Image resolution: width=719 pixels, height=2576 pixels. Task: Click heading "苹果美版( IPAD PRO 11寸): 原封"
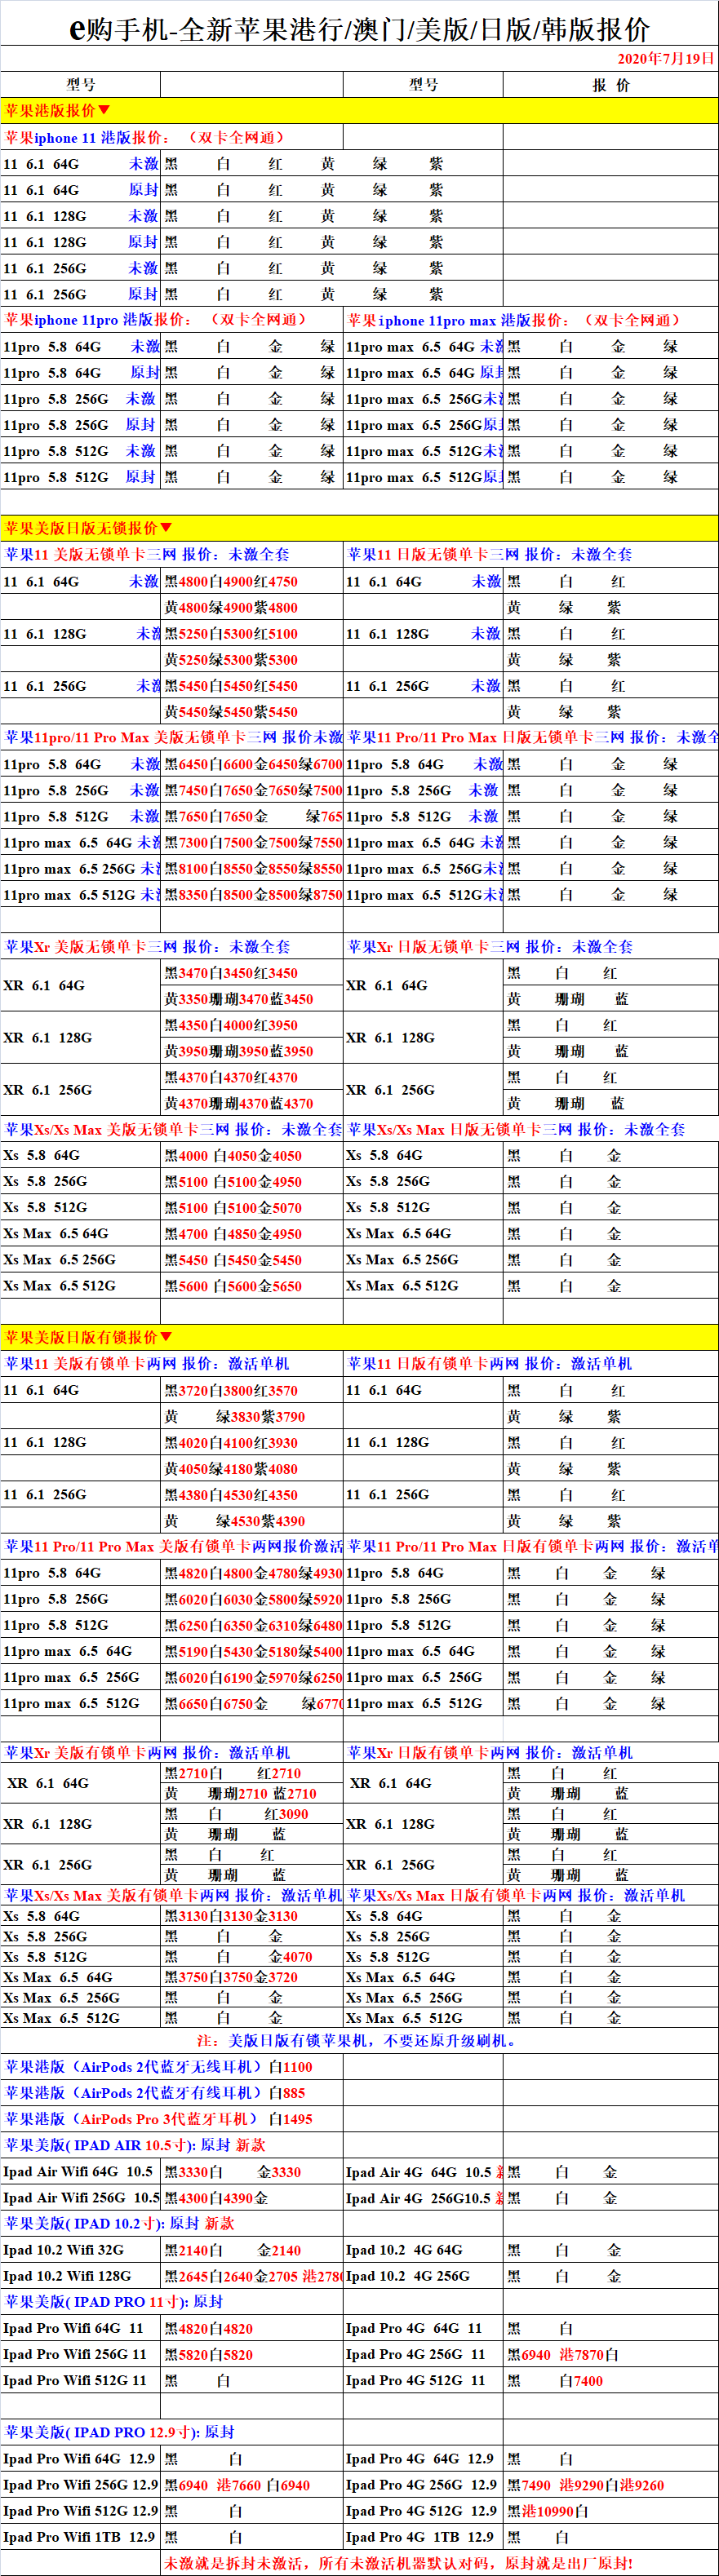114,2301
